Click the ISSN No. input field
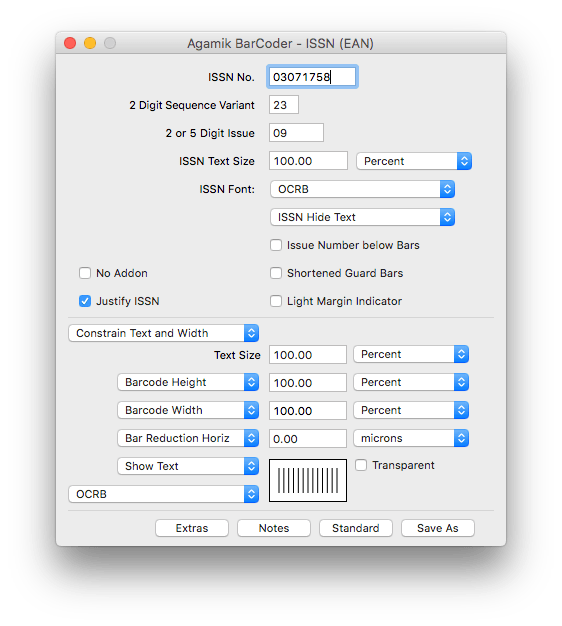Viewport: 562px width, 626px height. tap(312, 77)
